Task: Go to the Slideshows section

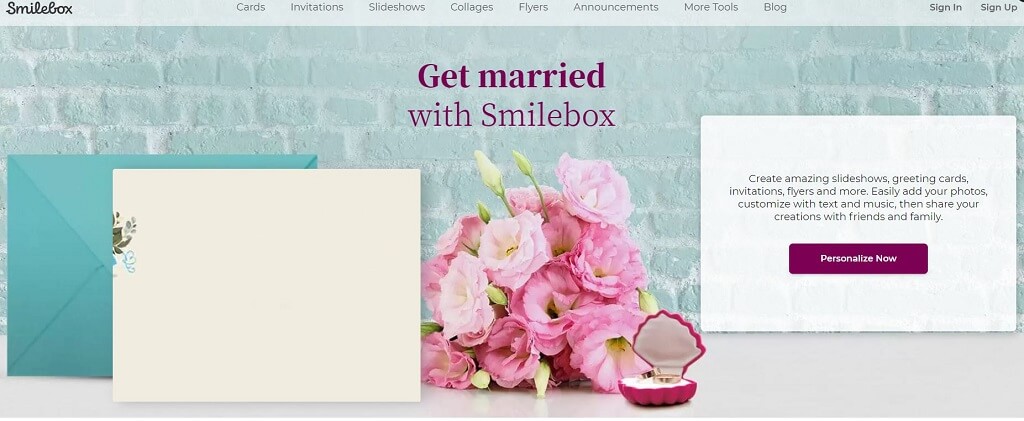Action: point(396,7)
